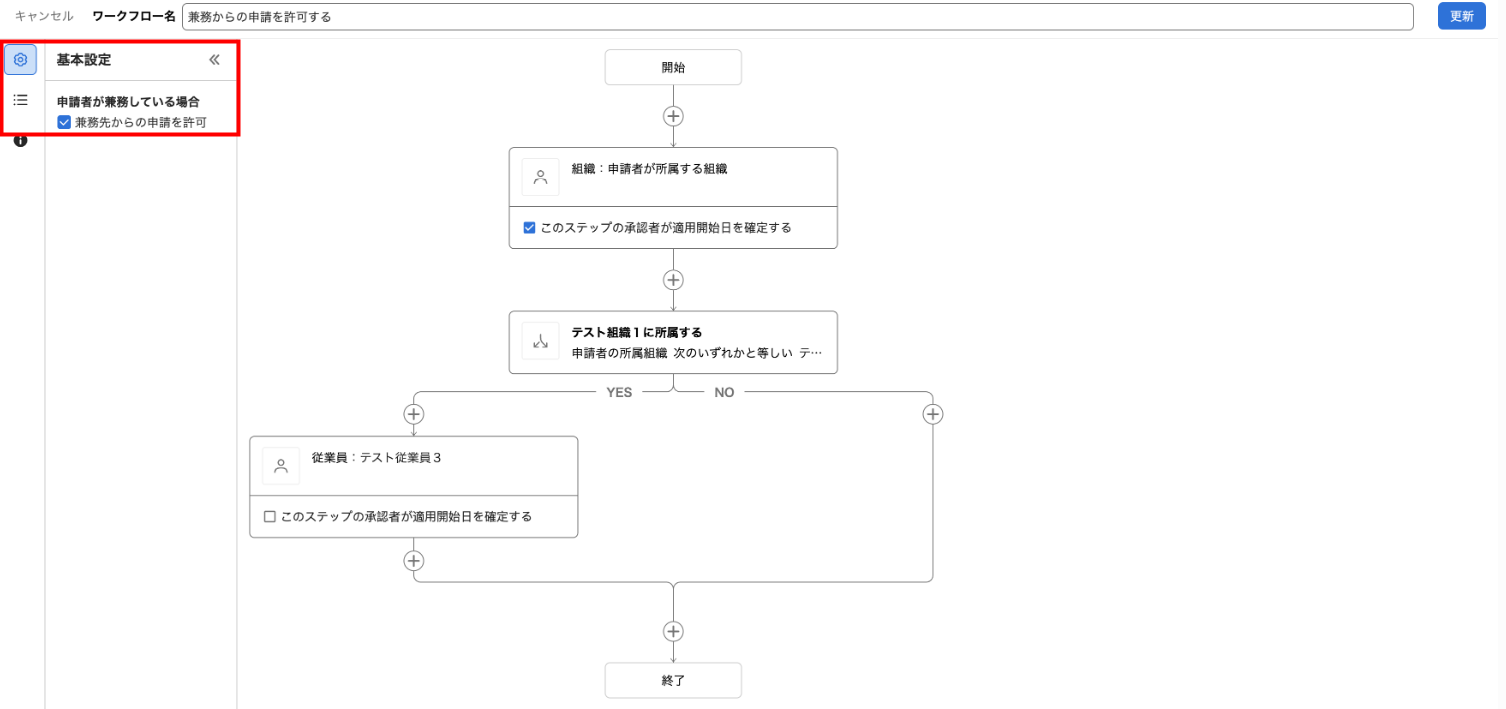This screenshot has height=709, width=1506.
Task: Uncheck 兼務先からの申請を許可 checkbox
Action: click(x=64, y=122)
